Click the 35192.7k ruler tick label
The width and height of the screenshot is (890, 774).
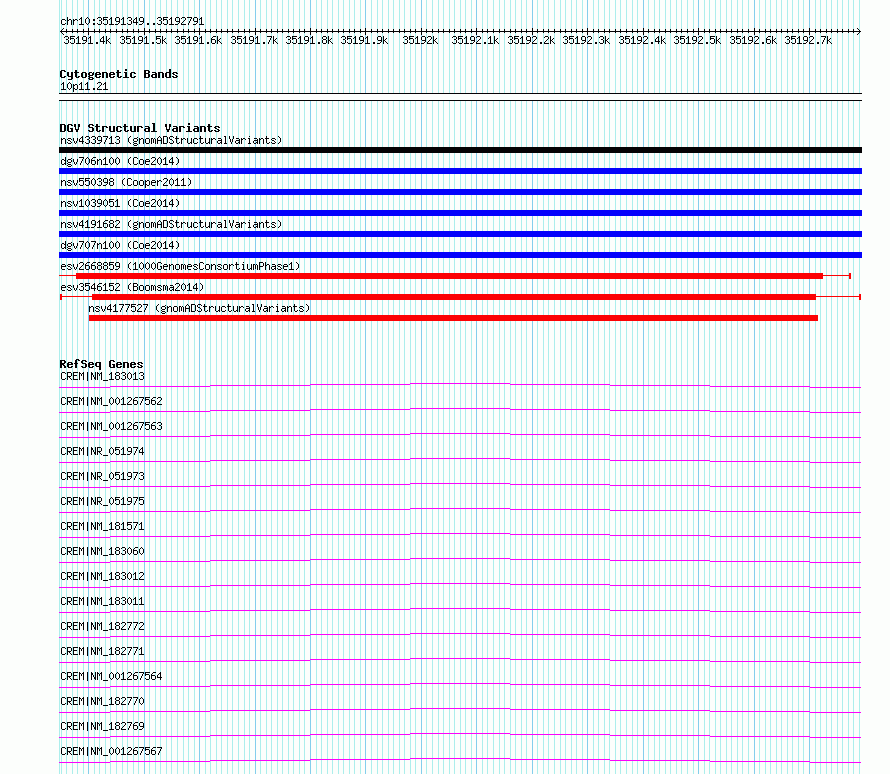808,40
